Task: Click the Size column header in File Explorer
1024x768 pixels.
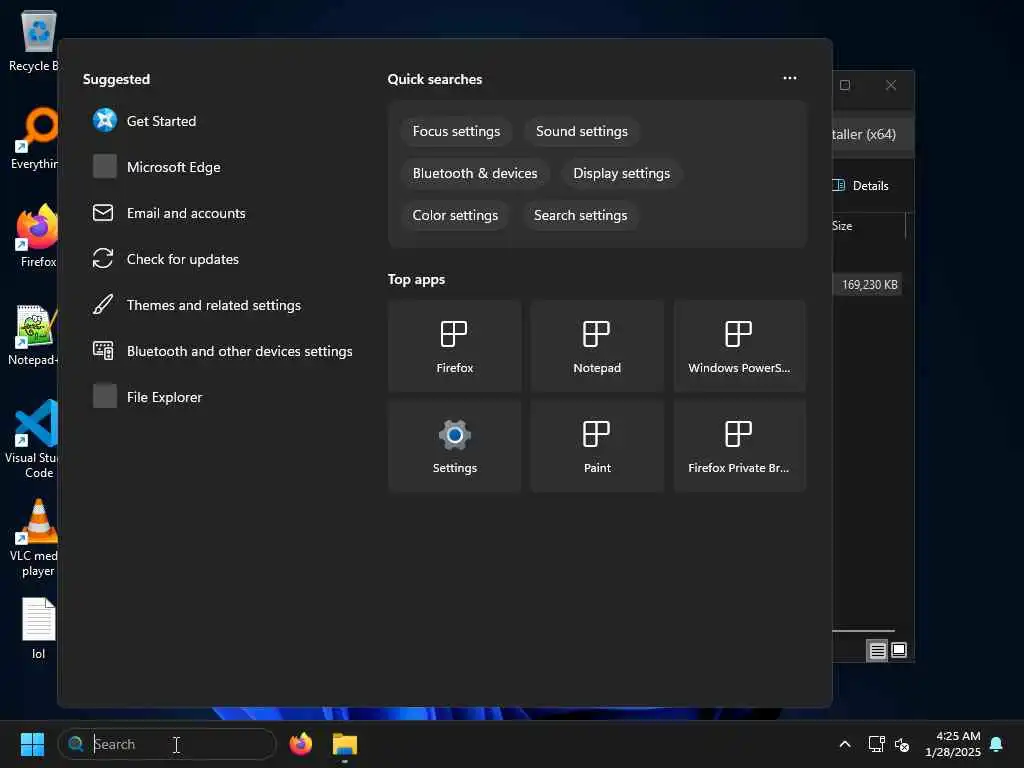Action: [x=867, y=226]
